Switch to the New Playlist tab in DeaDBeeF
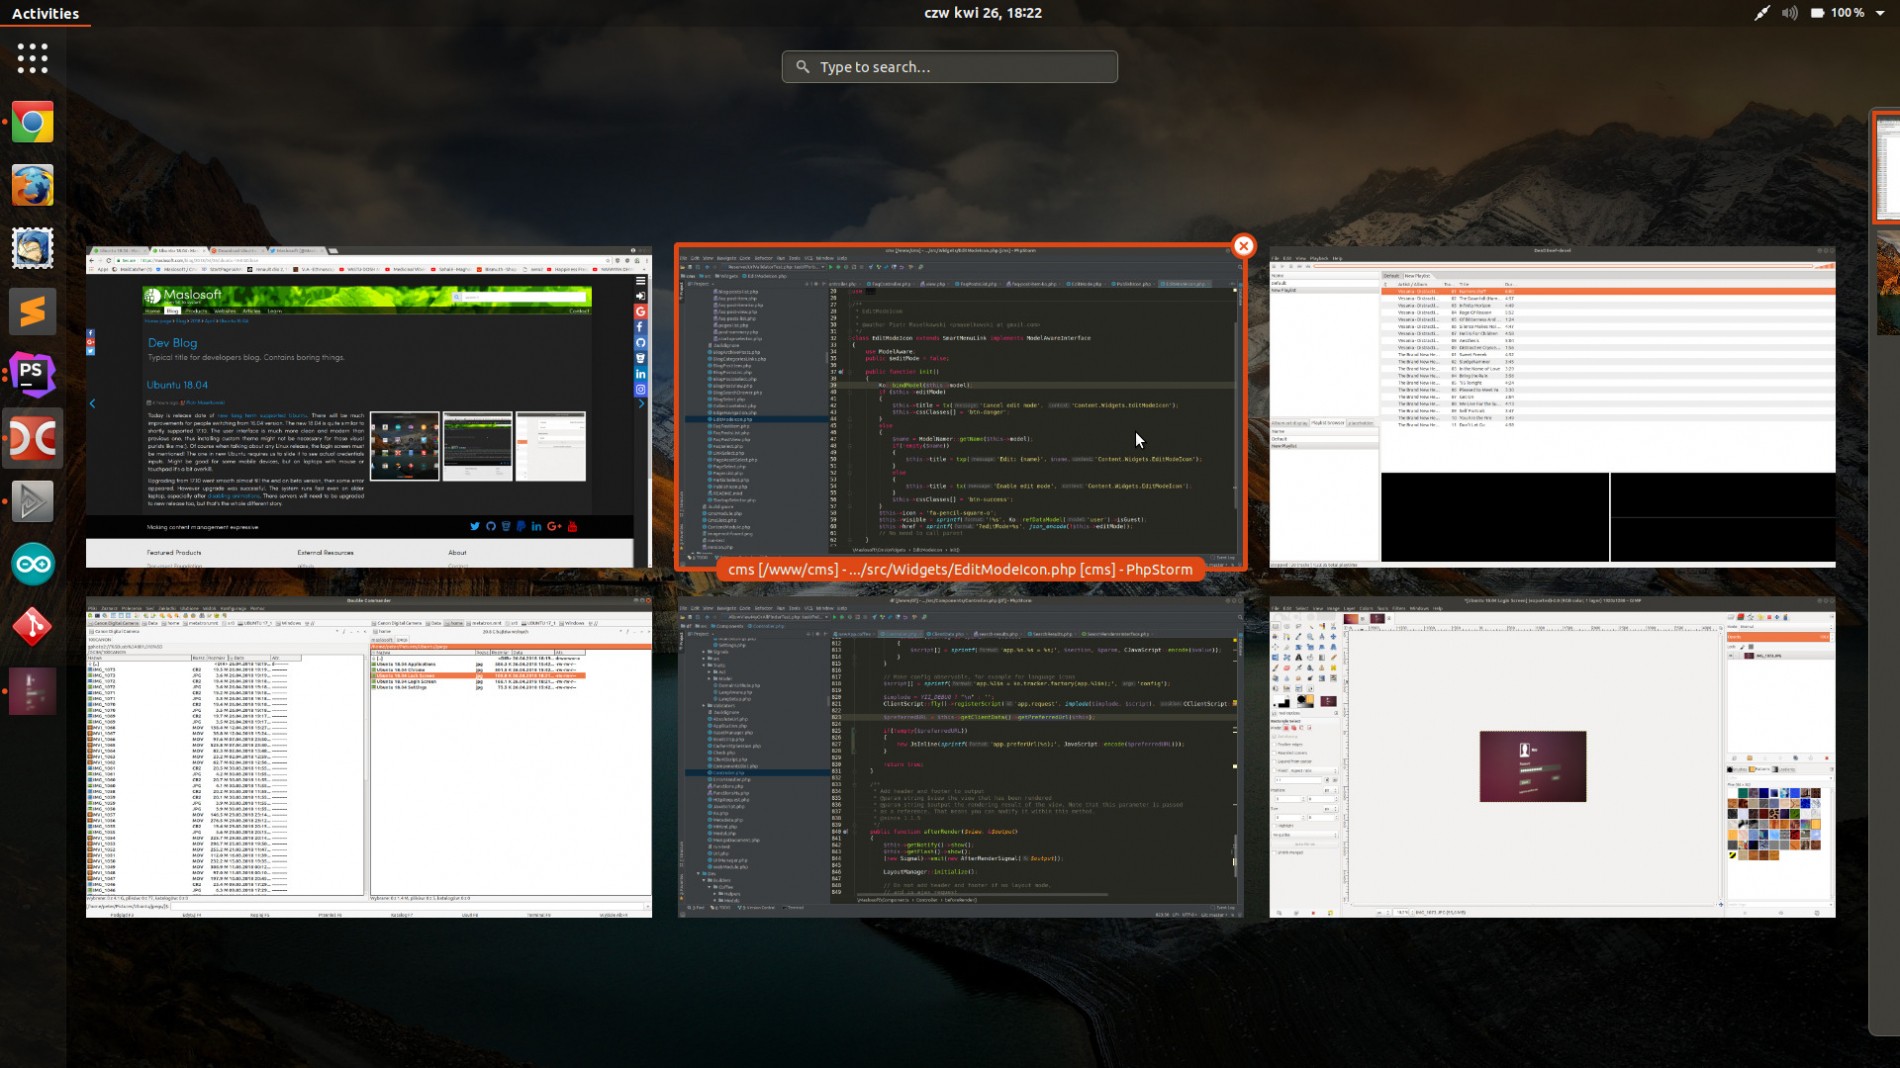1900x1068 pixels. click(1417, 277)
